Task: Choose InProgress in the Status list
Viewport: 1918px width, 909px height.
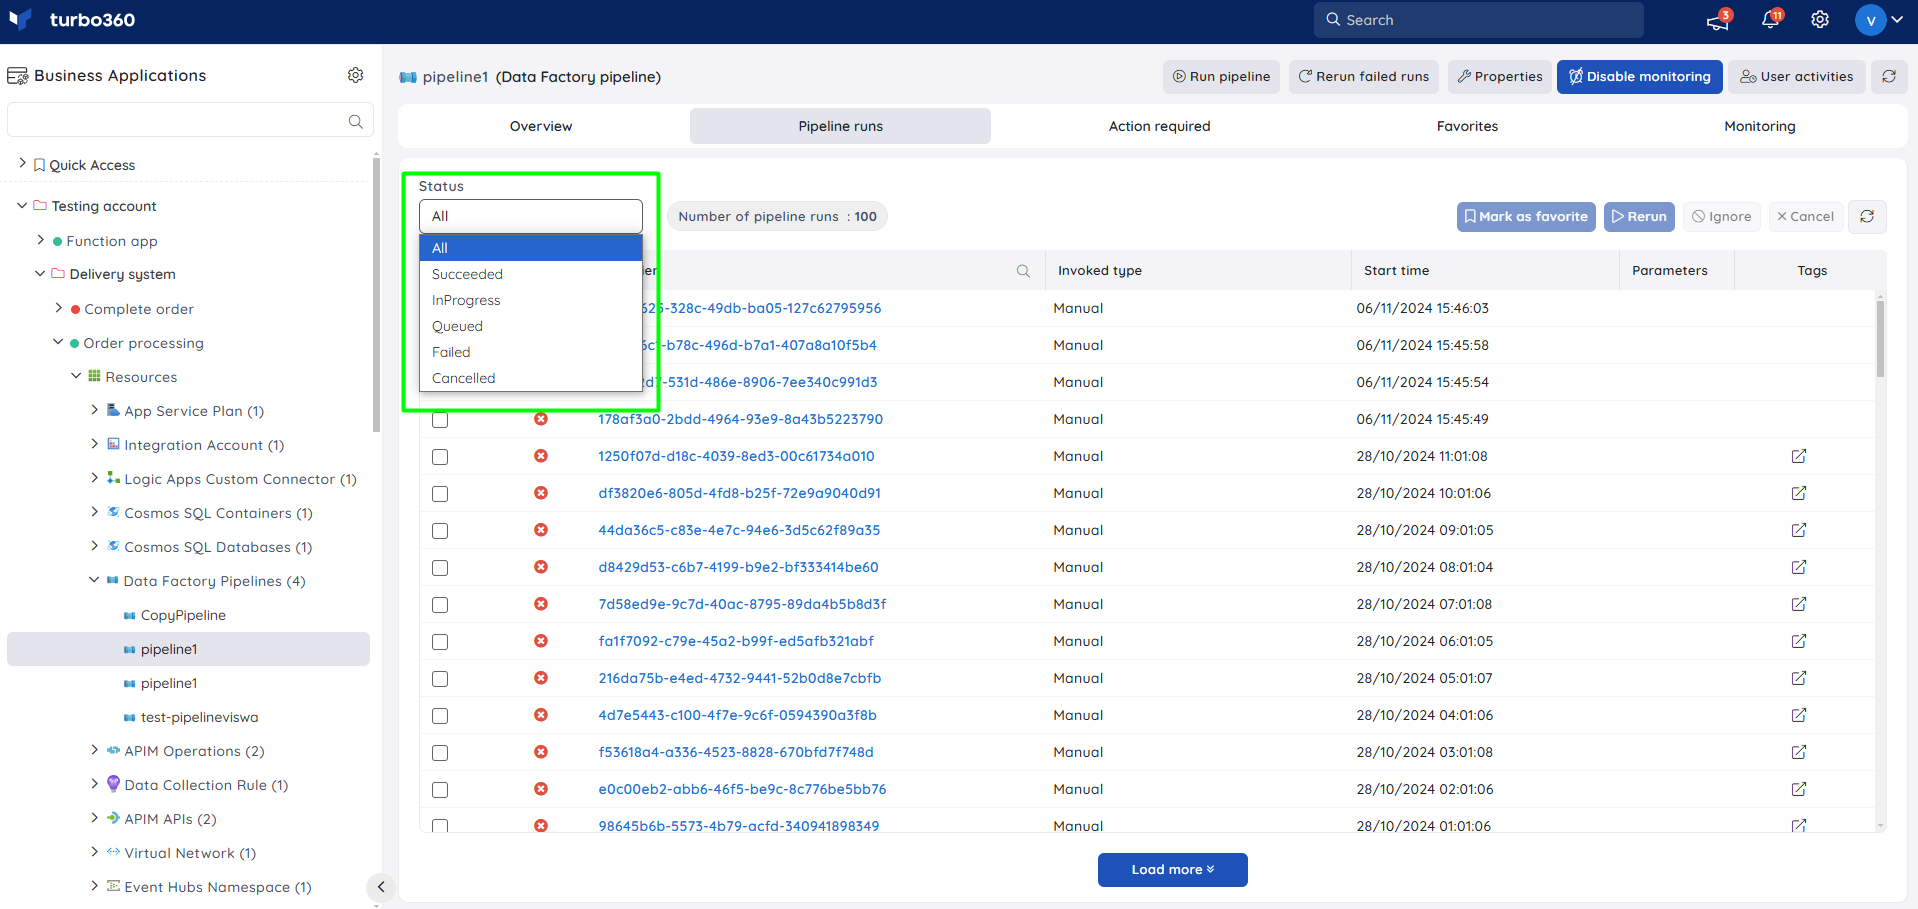Action: 530,300
